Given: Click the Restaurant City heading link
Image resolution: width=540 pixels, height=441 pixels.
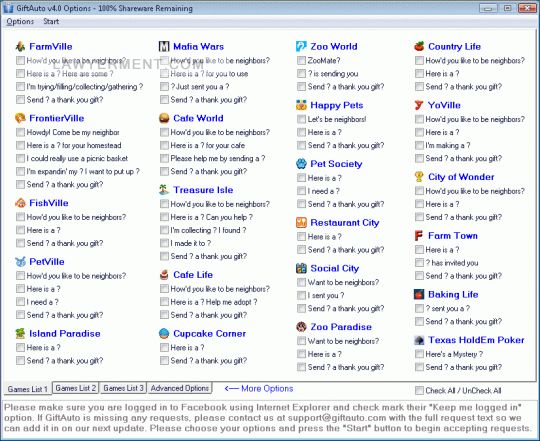Looking at the screenshot, I should tap(345, 223).
